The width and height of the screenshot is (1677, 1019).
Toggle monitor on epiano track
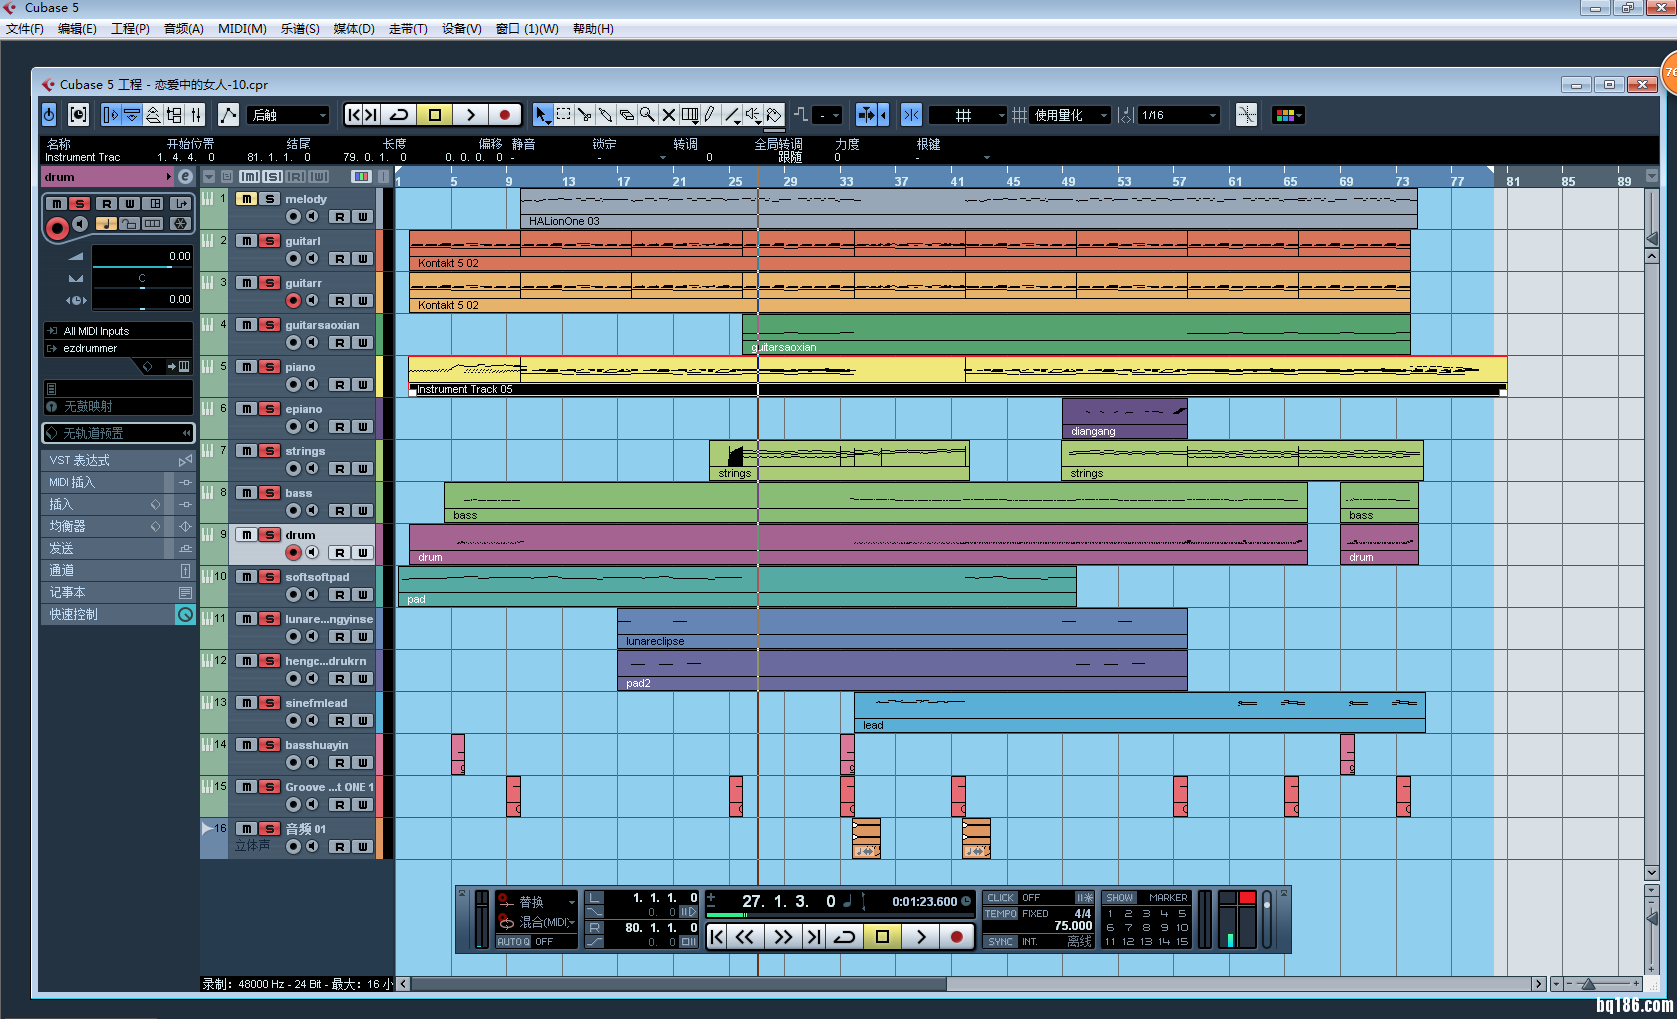pos(312,426)
